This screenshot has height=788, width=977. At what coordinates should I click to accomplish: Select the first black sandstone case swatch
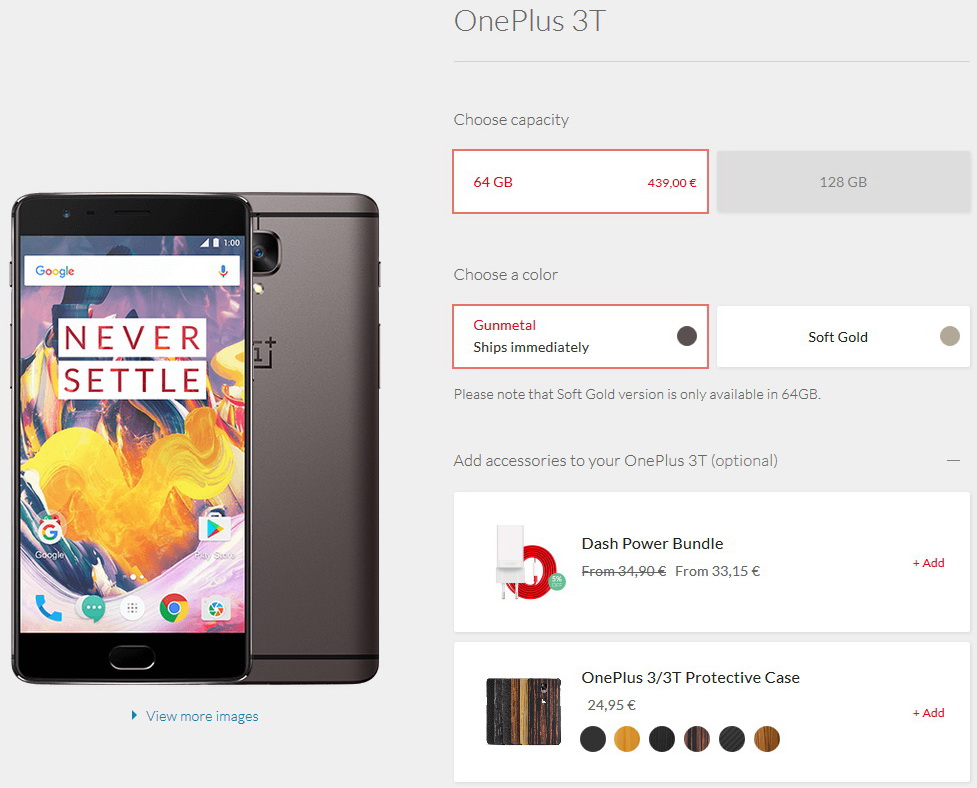point(593,739)
